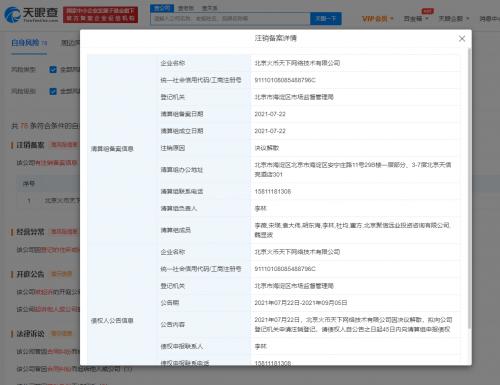Click the 公告期 field label
This screenshot has width=500, height=385.
click(170, 303)
